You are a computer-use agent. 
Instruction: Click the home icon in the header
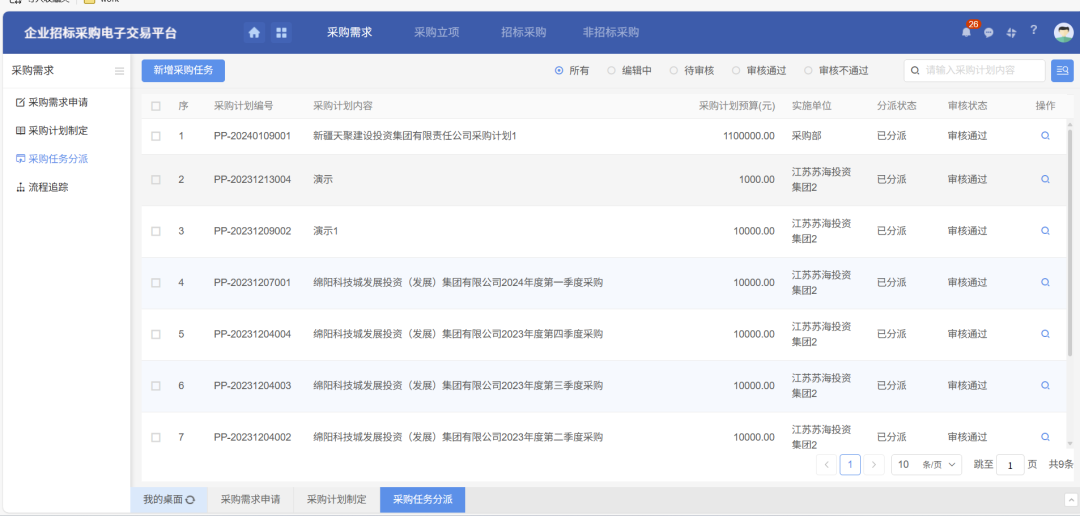click(x=254, y=33)
